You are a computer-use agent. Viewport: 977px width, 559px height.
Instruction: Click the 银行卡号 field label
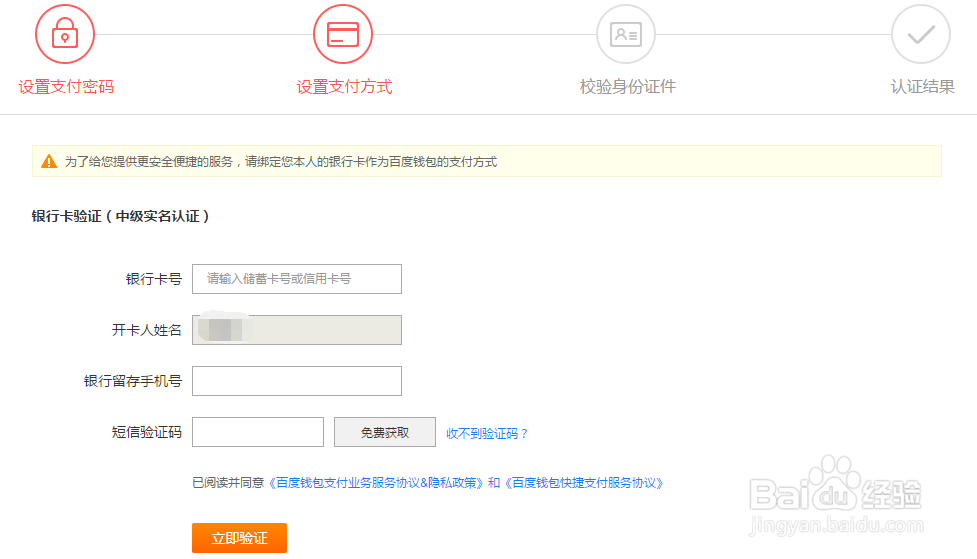153,279
